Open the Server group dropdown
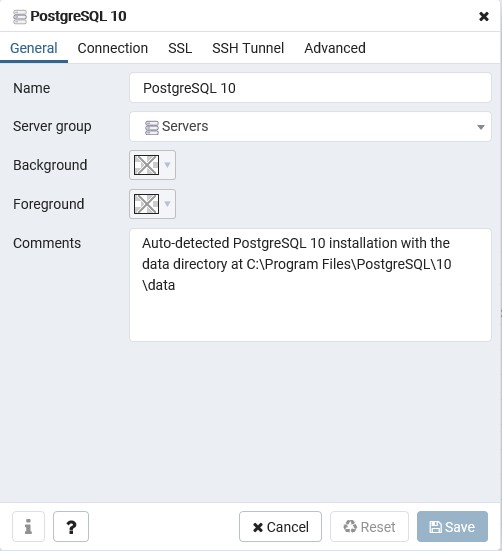Image resolution: width=502 pixels, height=551 pixels. point(310,127)
